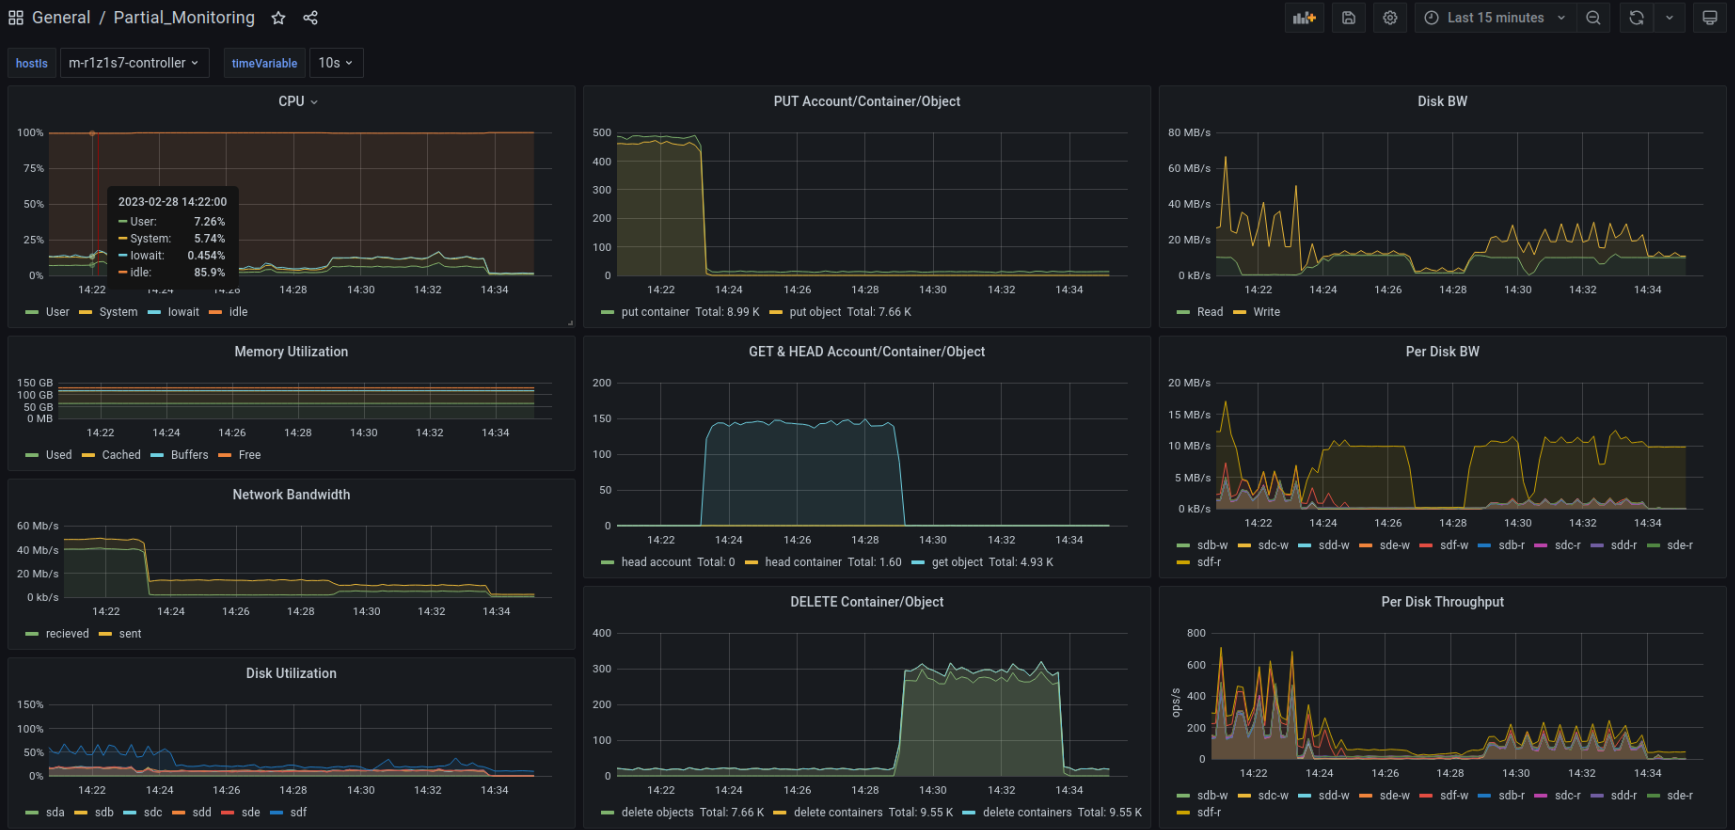Open the CPU panel title menu
The image size is (1735, 830).
click(x=297, y=101)
